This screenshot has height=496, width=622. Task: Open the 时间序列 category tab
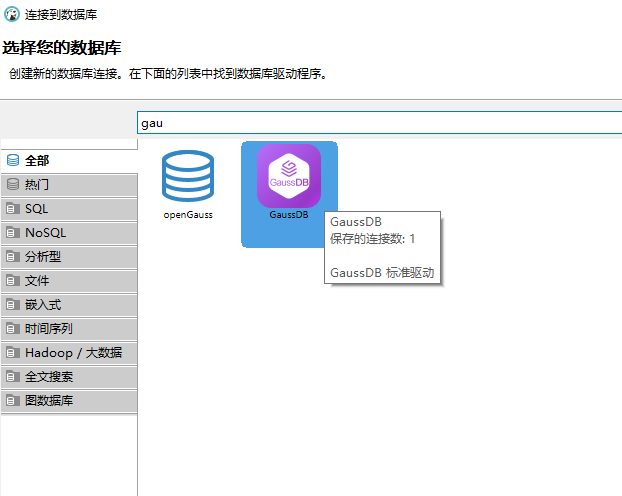pos(69,329)
